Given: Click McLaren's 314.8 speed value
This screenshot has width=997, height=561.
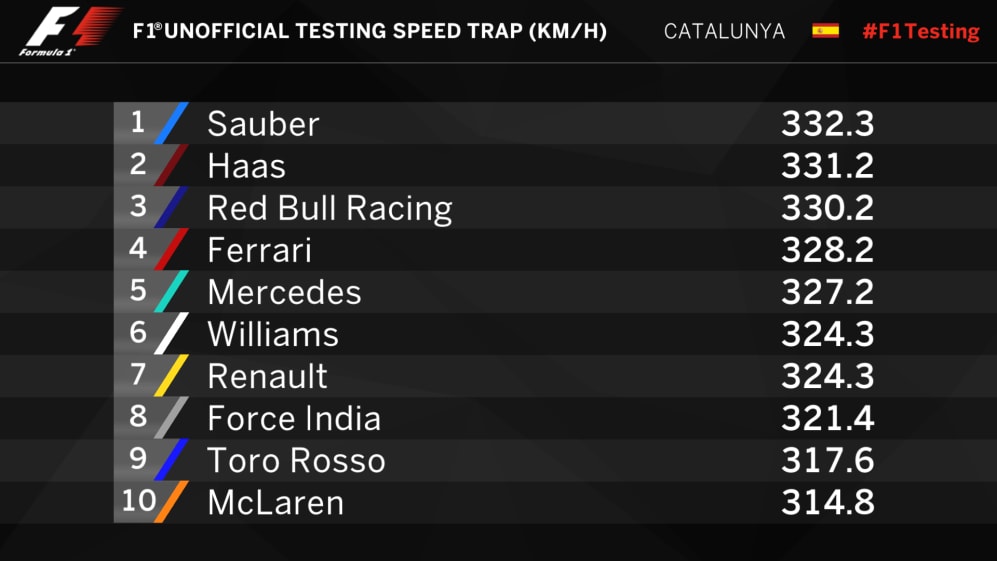Looking at the screenshot, I should [x=827, y=502].
